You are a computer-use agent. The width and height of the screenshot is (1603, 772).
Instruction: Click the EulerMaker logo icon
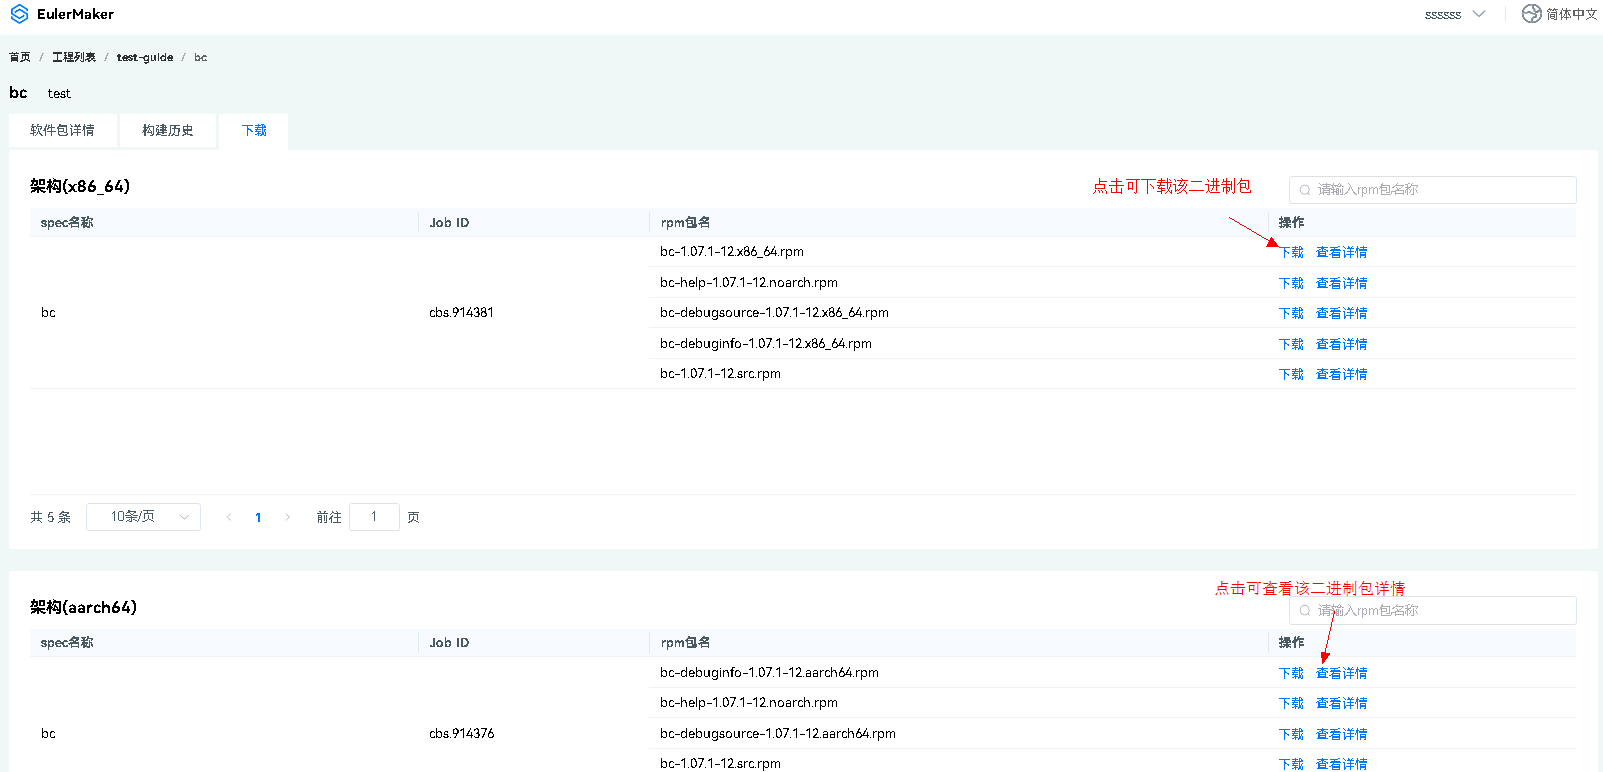[x=19, y=14]
